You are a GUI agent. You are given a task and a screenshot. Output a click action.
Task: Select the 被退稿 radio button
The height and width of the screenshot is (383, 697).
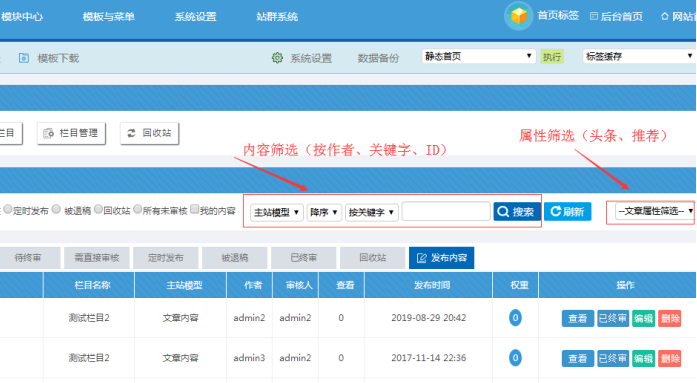56,209
